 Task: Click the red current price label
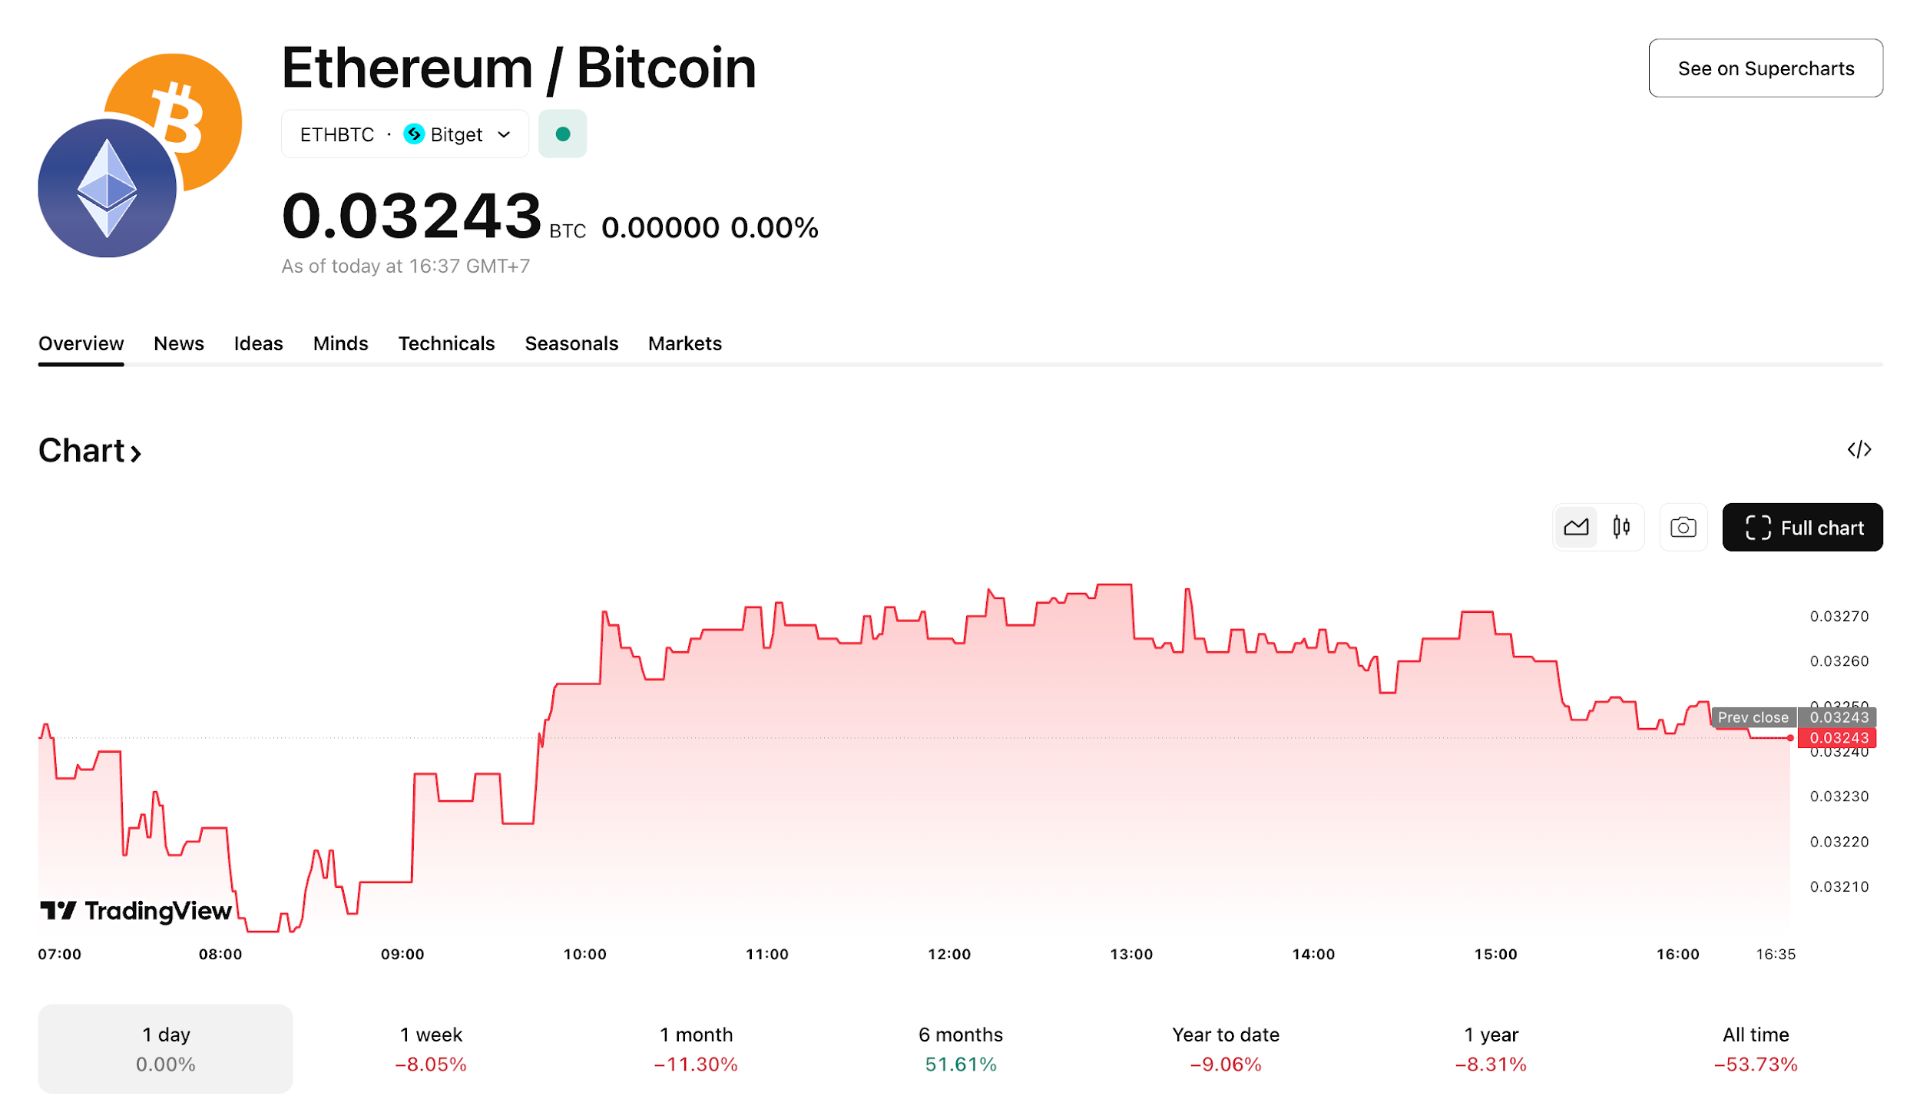(x=1837, y=738)
